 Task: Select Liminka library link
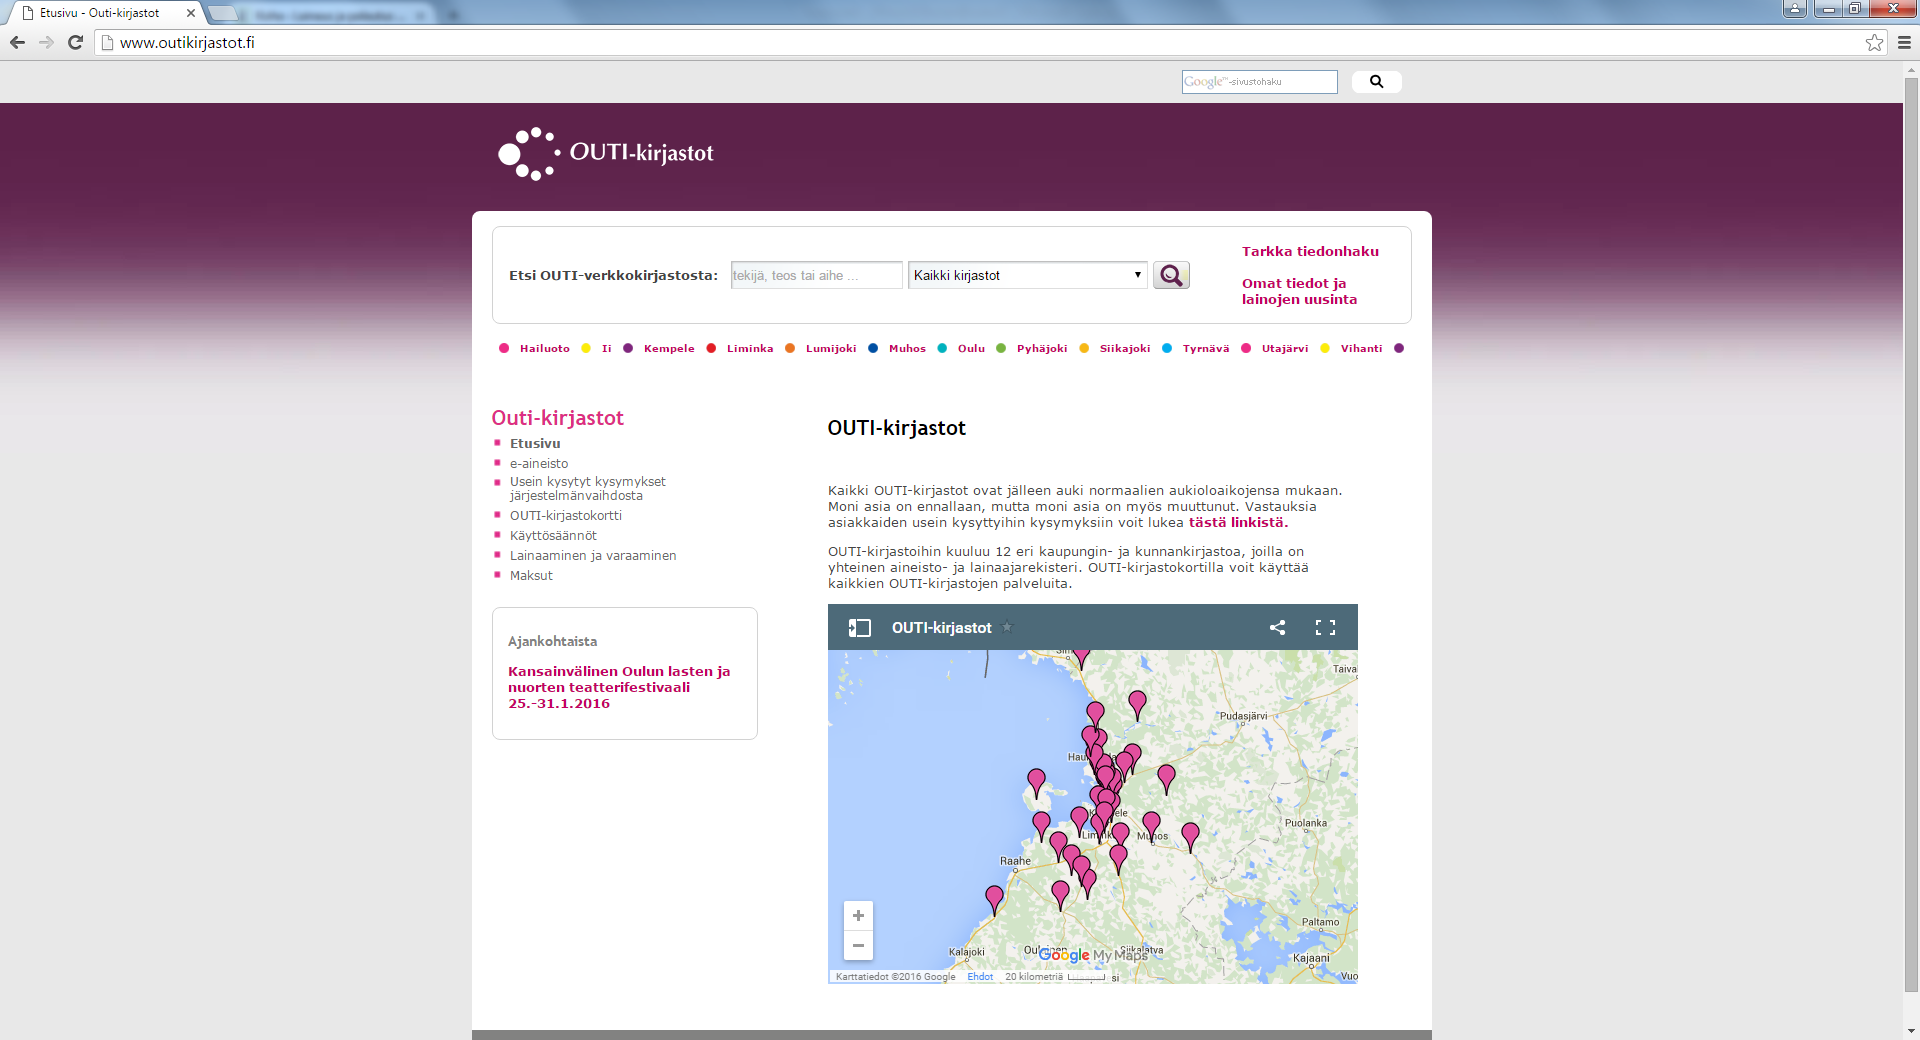click(x=750, y=348)
